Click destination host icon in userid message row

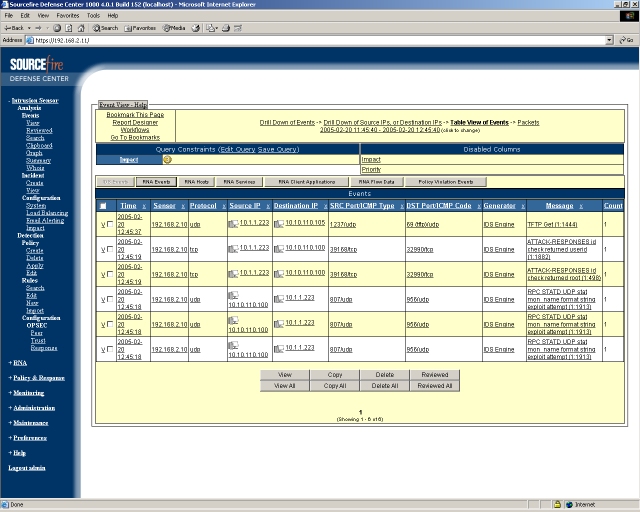[279, 249]
